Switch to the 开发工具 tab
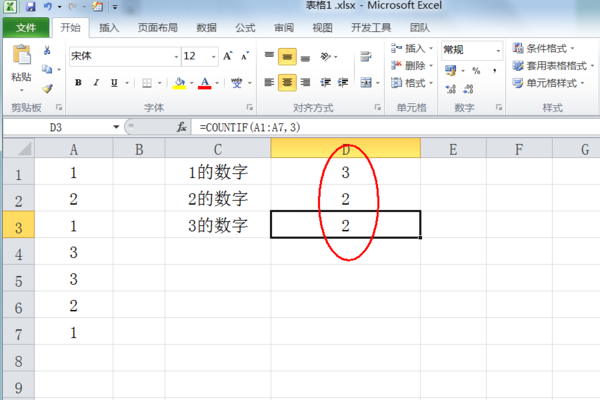 pos(371,28)
